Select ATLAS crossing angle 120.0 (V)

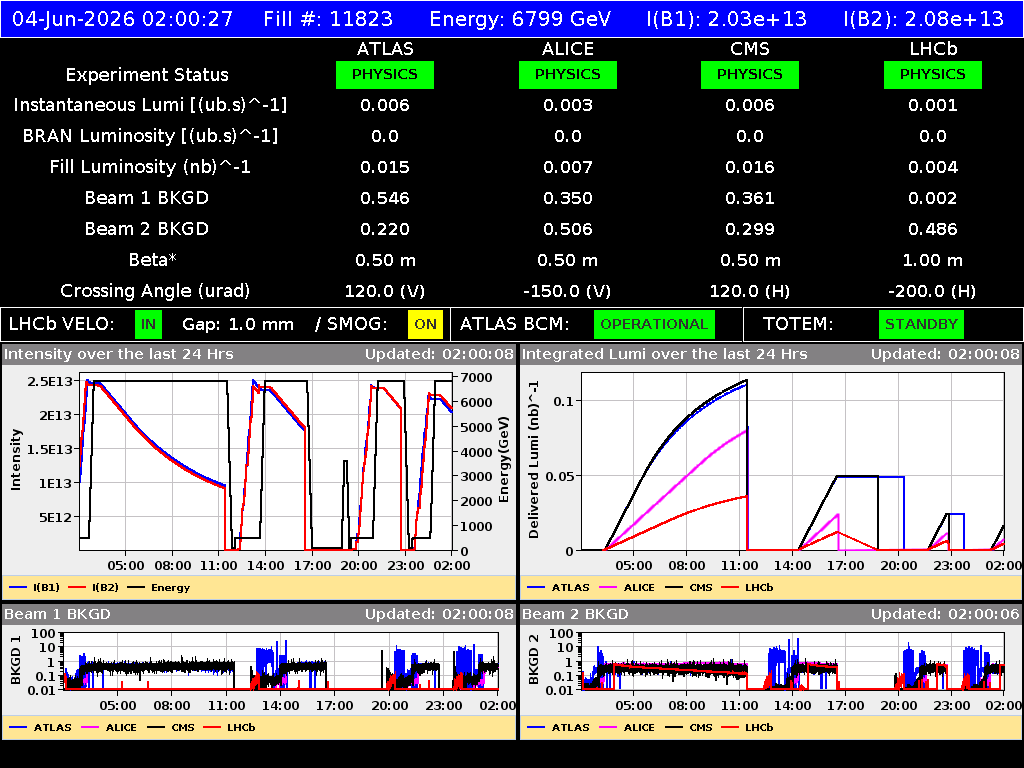[385, 291]
